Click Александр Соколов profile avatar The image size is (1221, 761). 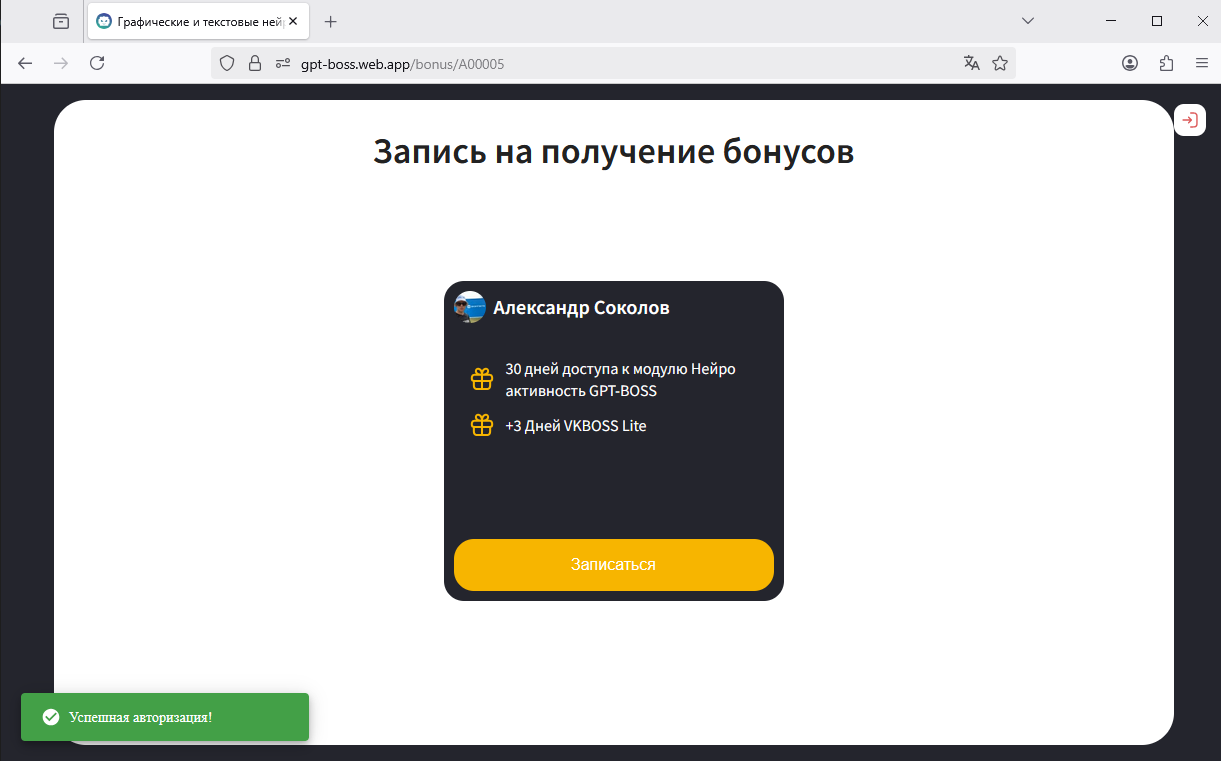pos(470,307)
